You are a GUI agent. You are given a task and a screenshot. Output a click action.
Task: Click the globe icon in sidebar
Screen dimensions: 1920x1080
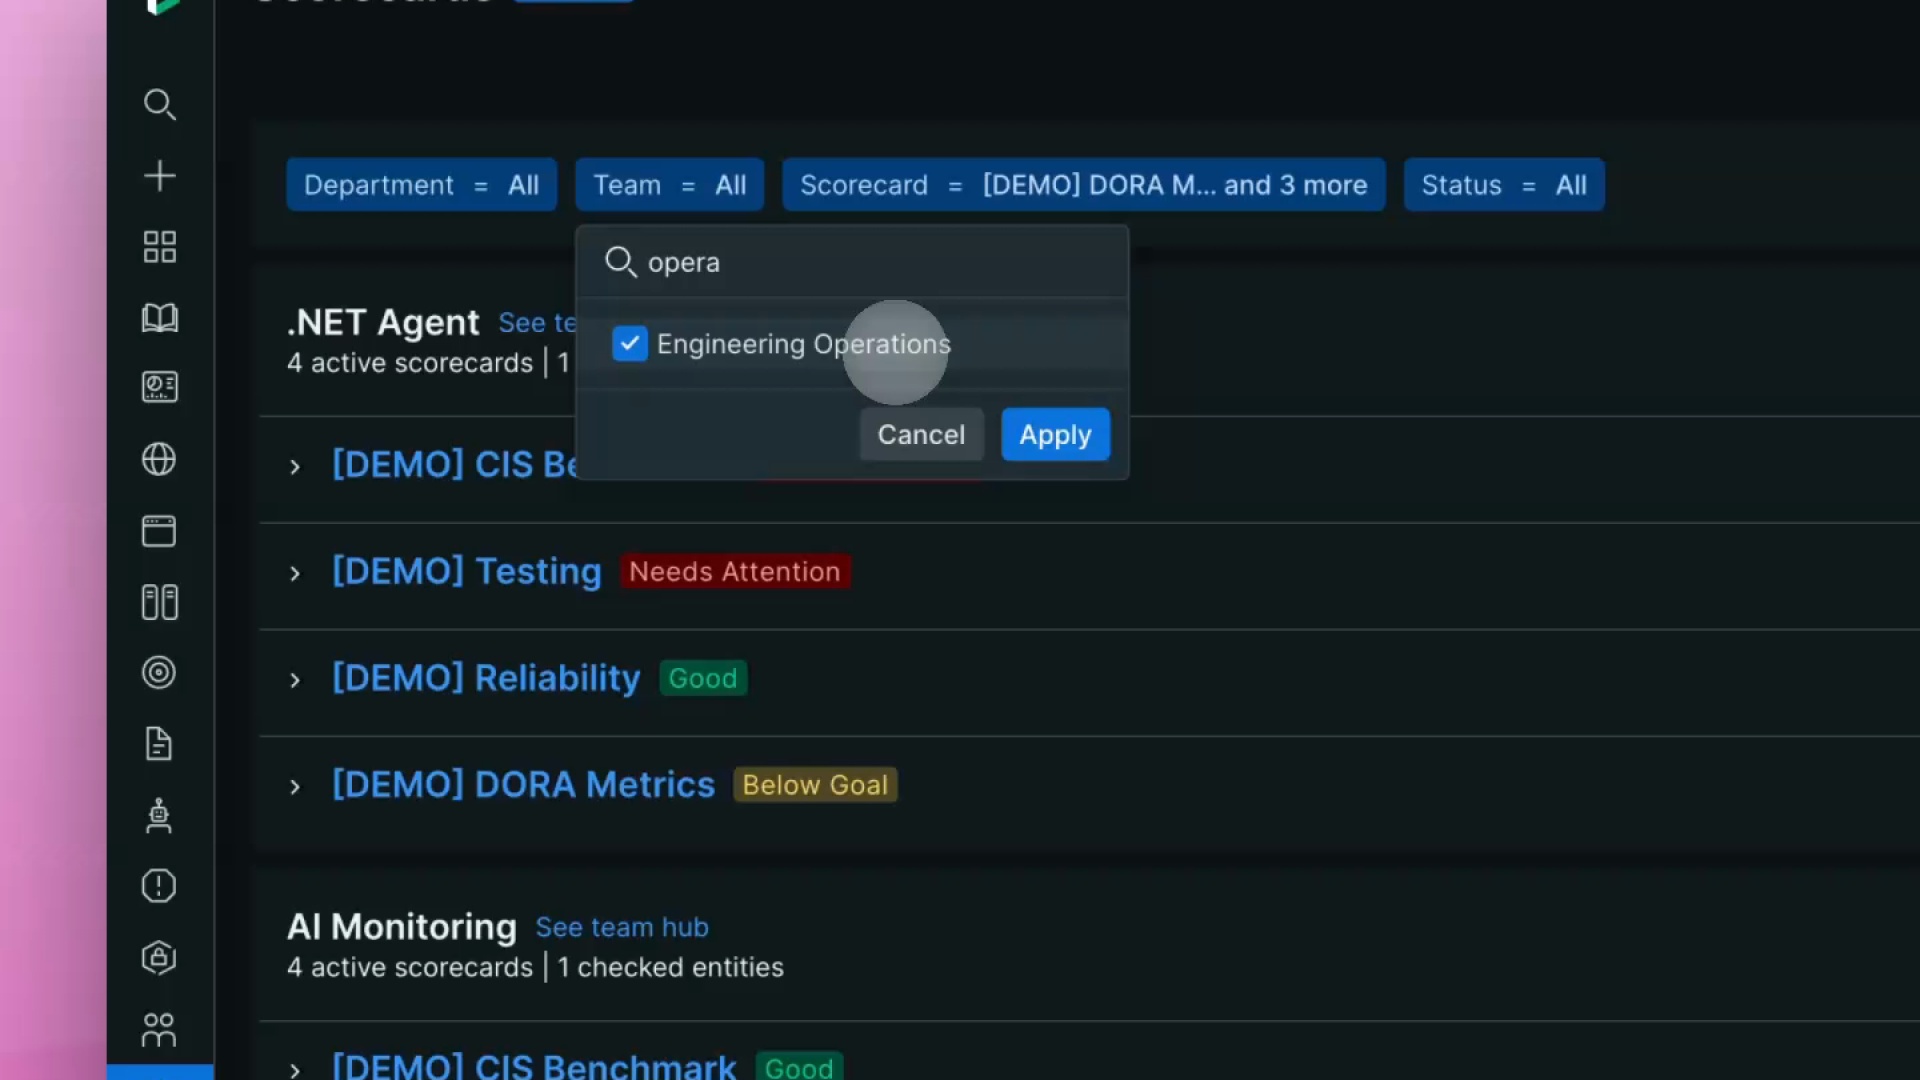pyautogui.click(x=159, y=459)
